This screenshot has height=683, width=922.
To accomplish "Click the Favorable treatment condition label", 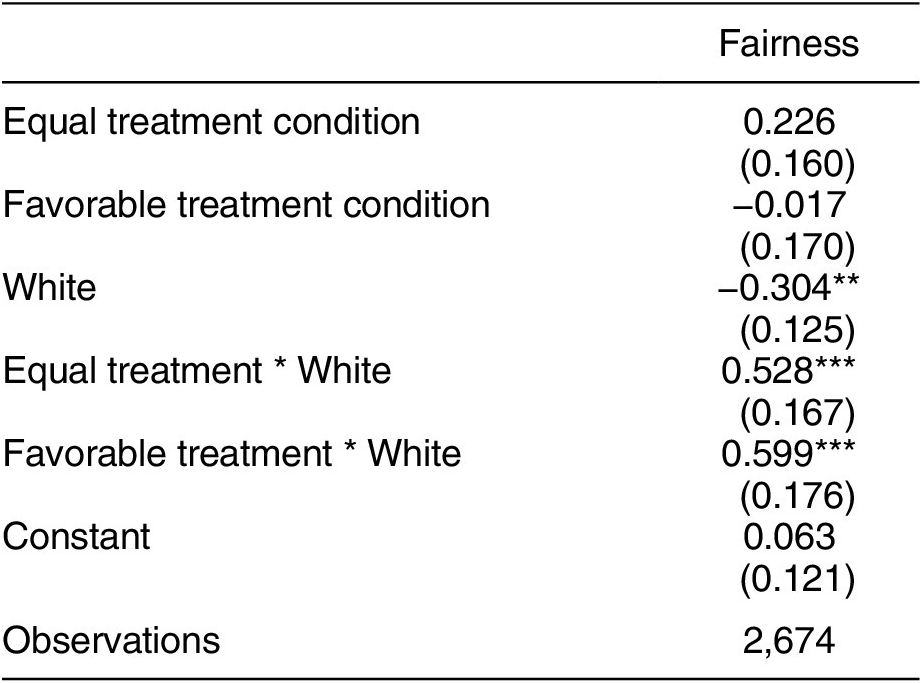I will pos(247,205).
